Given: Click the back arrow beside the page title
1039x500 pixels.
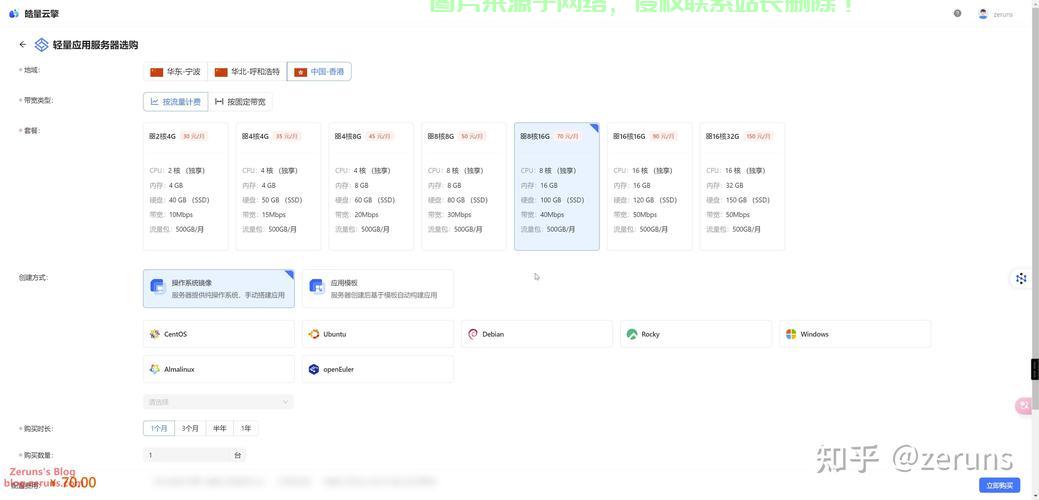Looking at the screenshot, I should click(x=23, y=45).
